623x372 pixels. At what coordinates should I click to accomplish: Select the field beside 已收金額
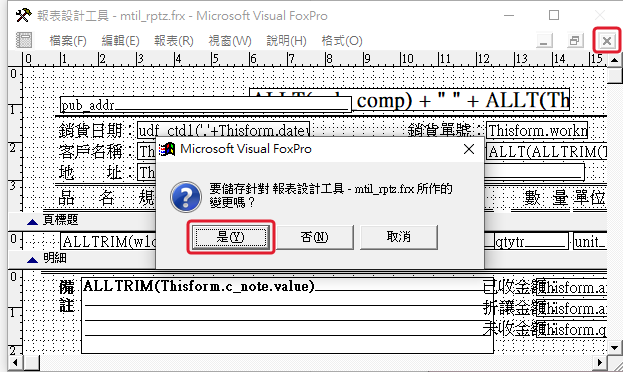point(571,287)
